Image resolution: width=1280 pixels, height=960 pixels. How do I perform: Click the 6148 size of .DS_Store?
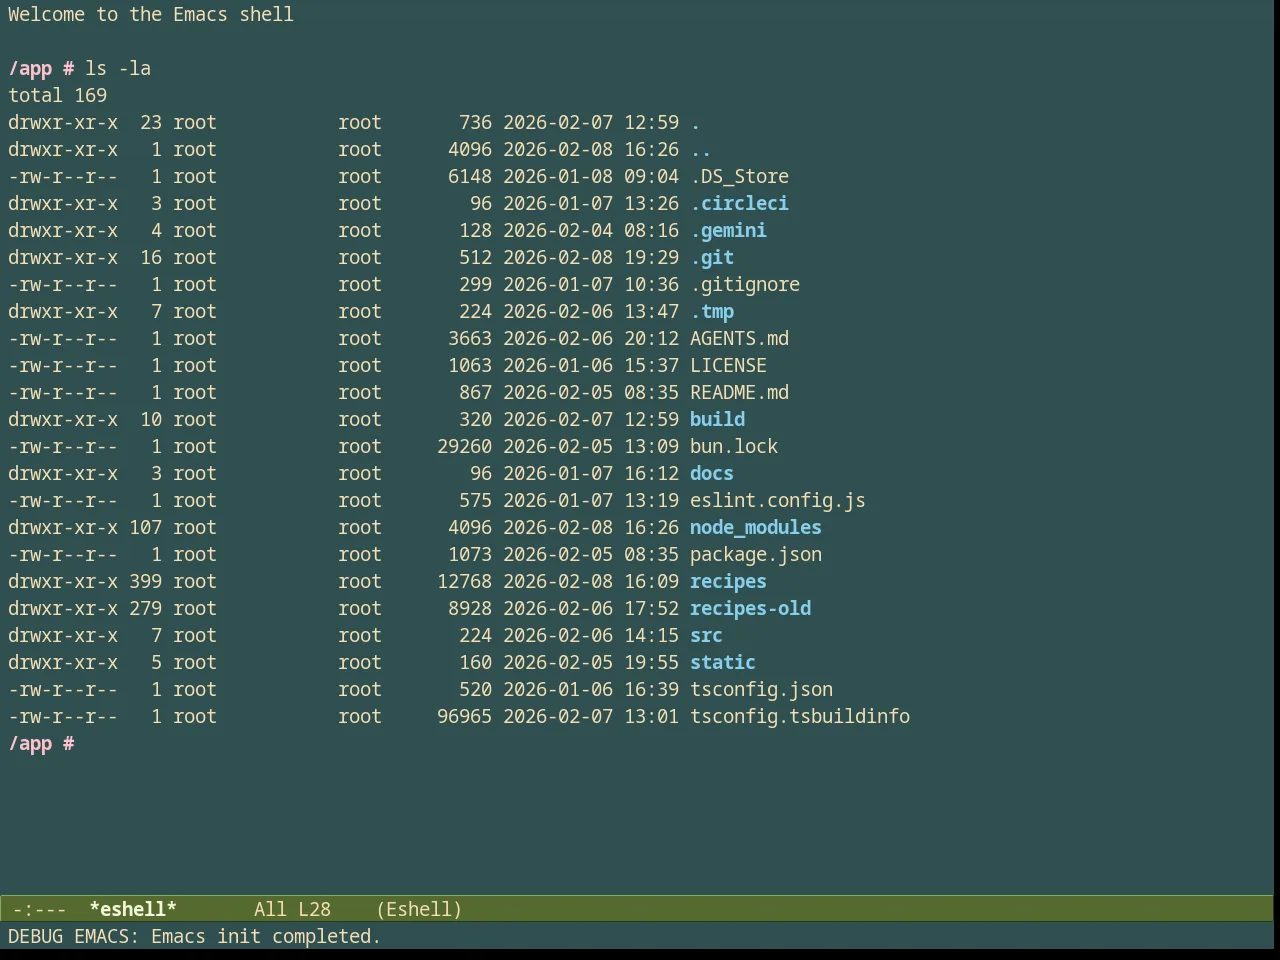coord(470,176)
